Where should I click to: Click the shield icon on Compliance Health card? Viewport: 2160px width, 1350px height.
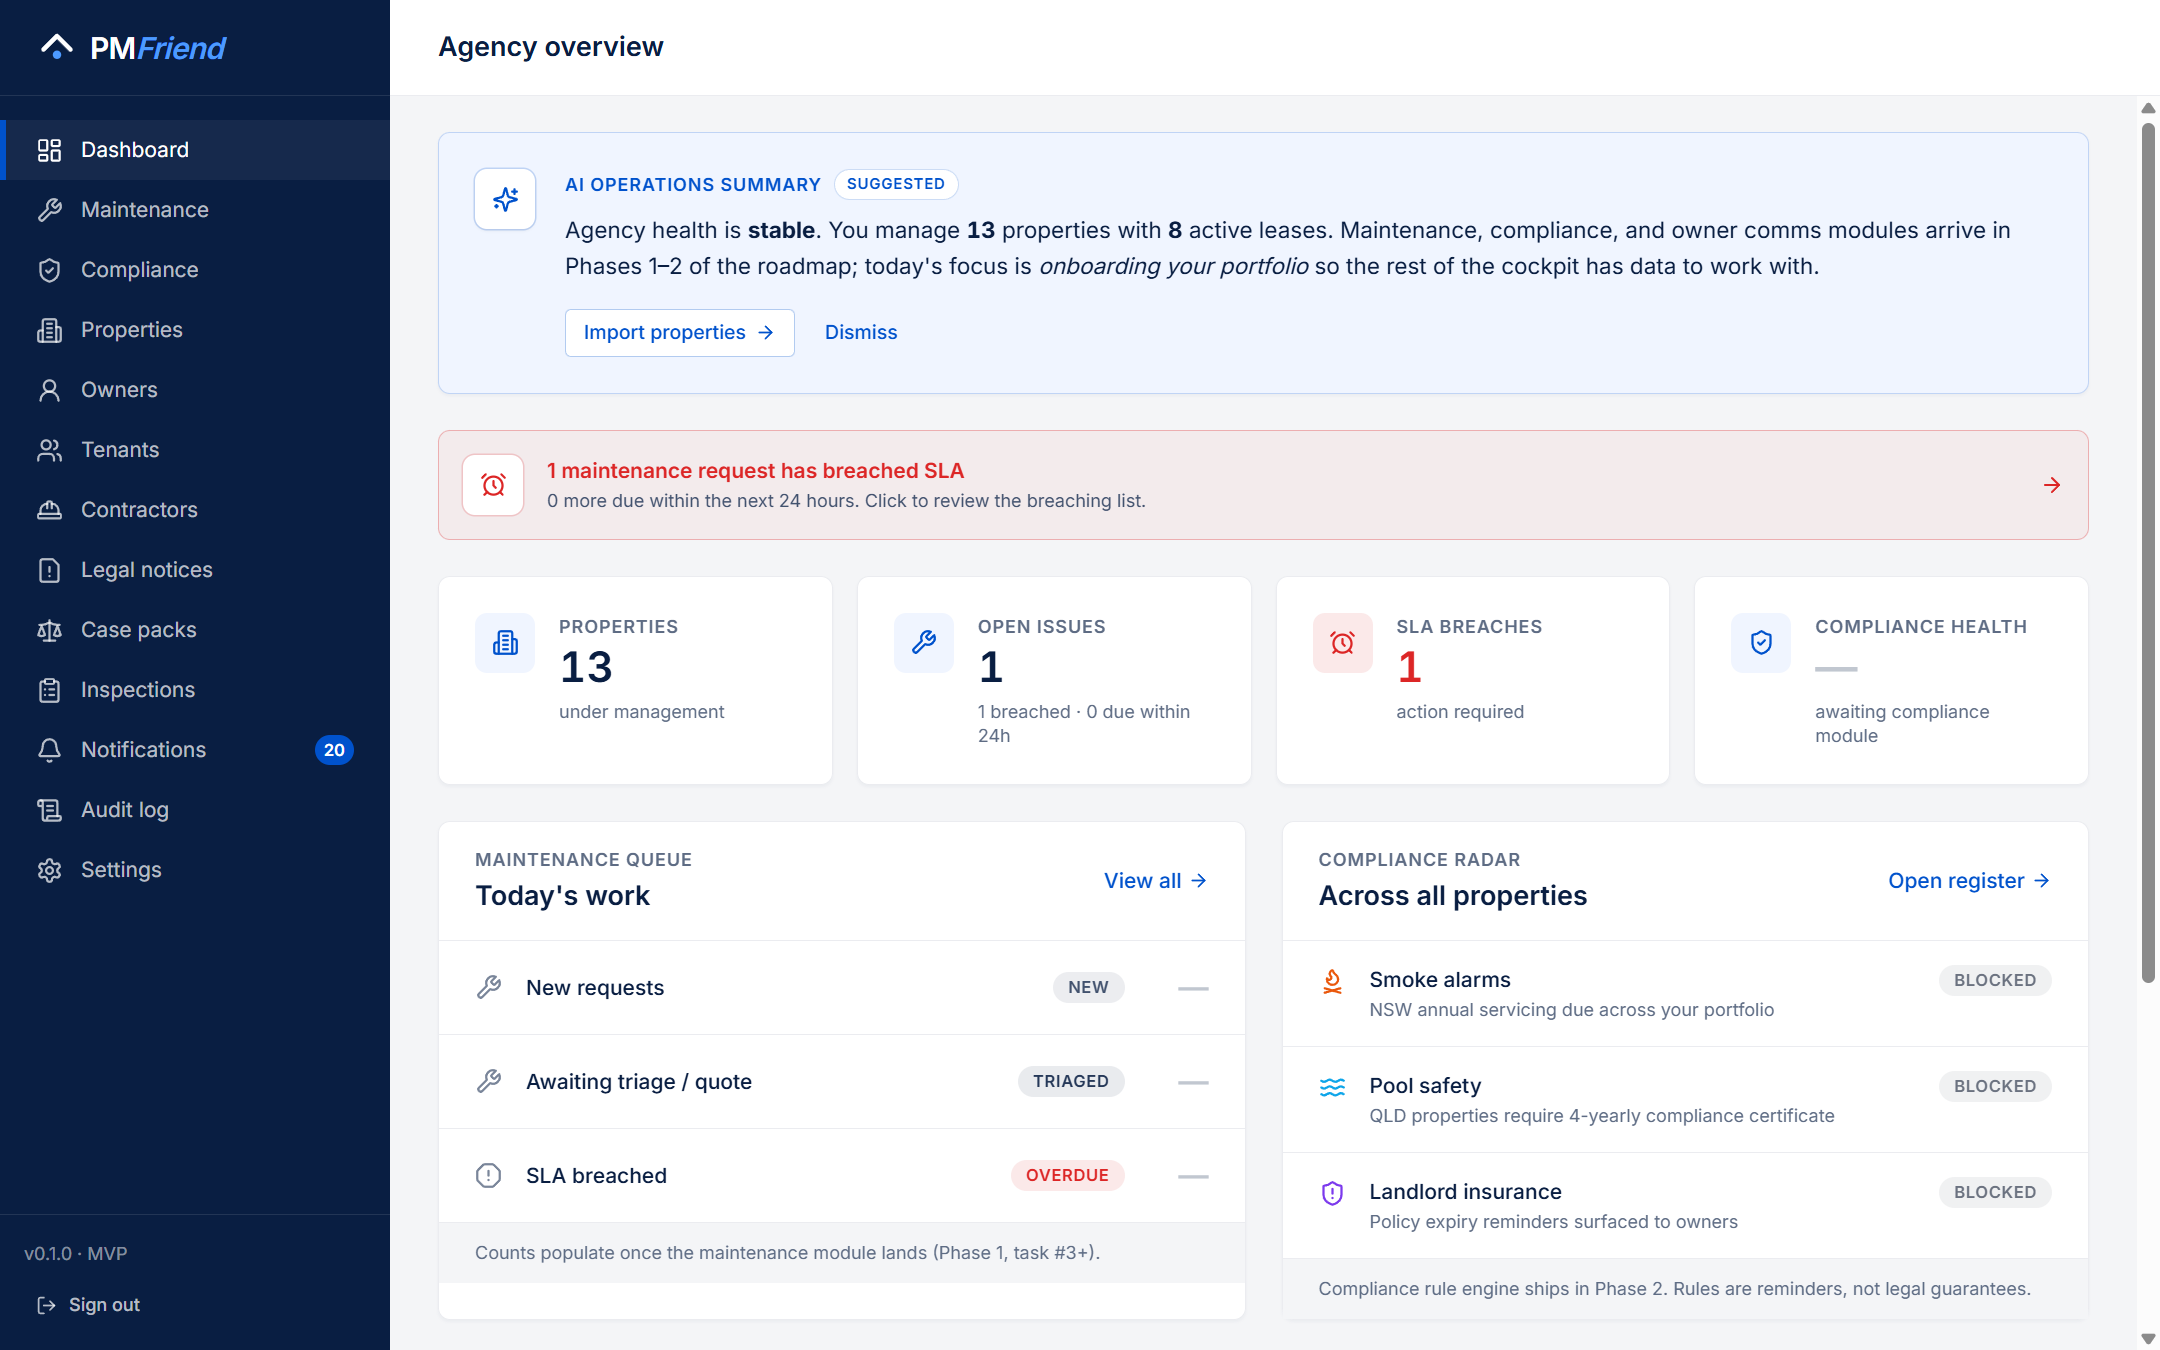(x=1762, y=643)
